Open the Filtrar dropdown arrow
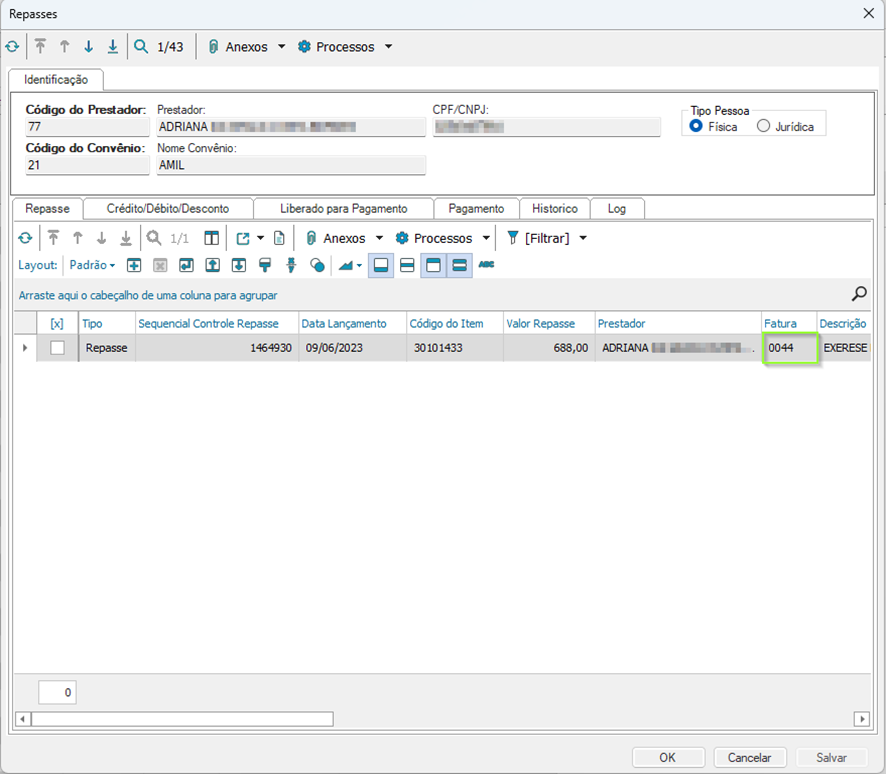 [583, 238]
